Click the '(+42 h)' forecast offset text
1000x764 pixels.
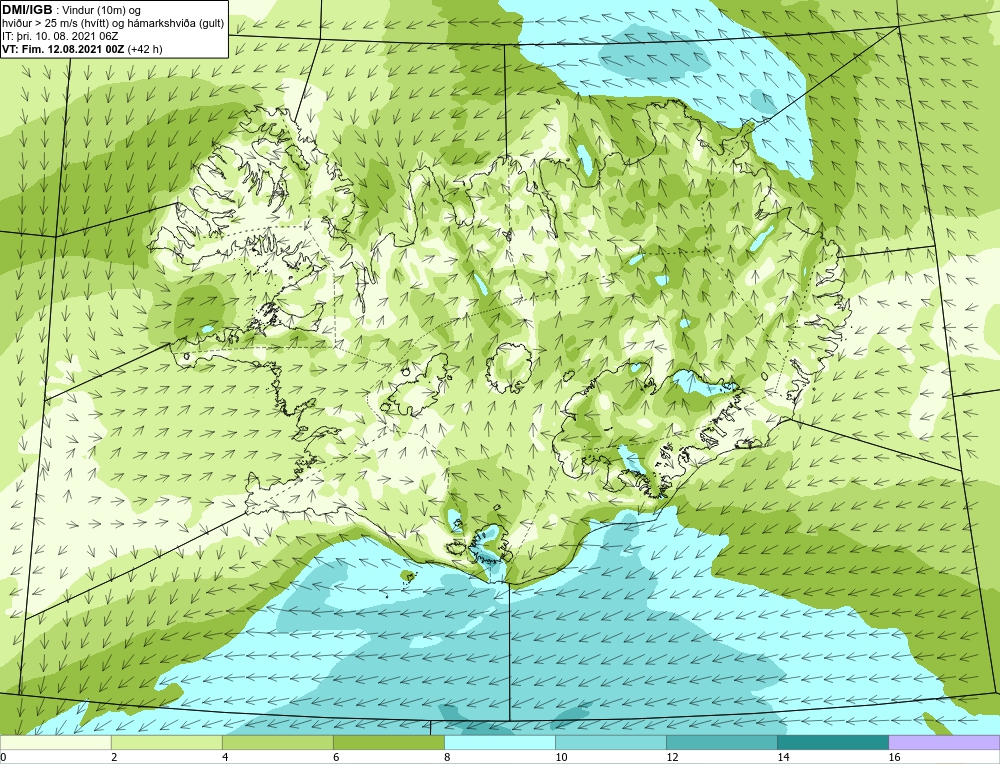tap(145, 49)
